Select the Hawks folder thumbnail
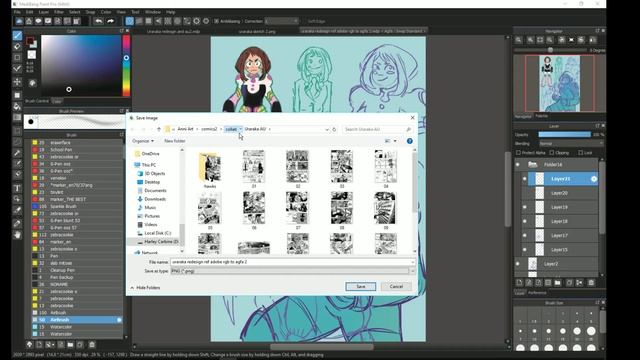The image size is (640, 360). pyautogui.click(x=210, y=170)
